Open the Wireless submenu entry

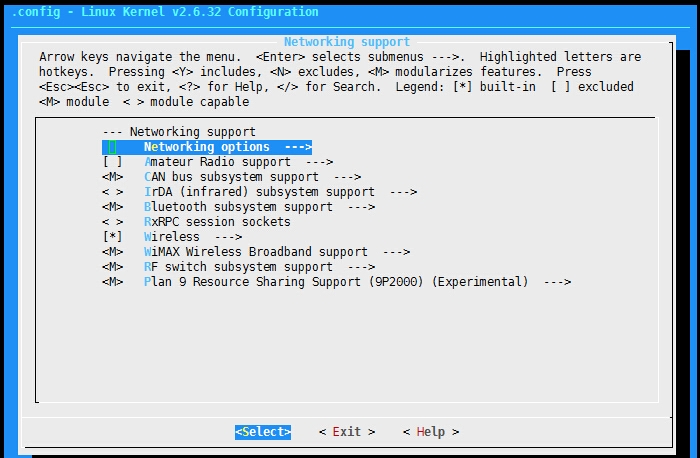171,237
